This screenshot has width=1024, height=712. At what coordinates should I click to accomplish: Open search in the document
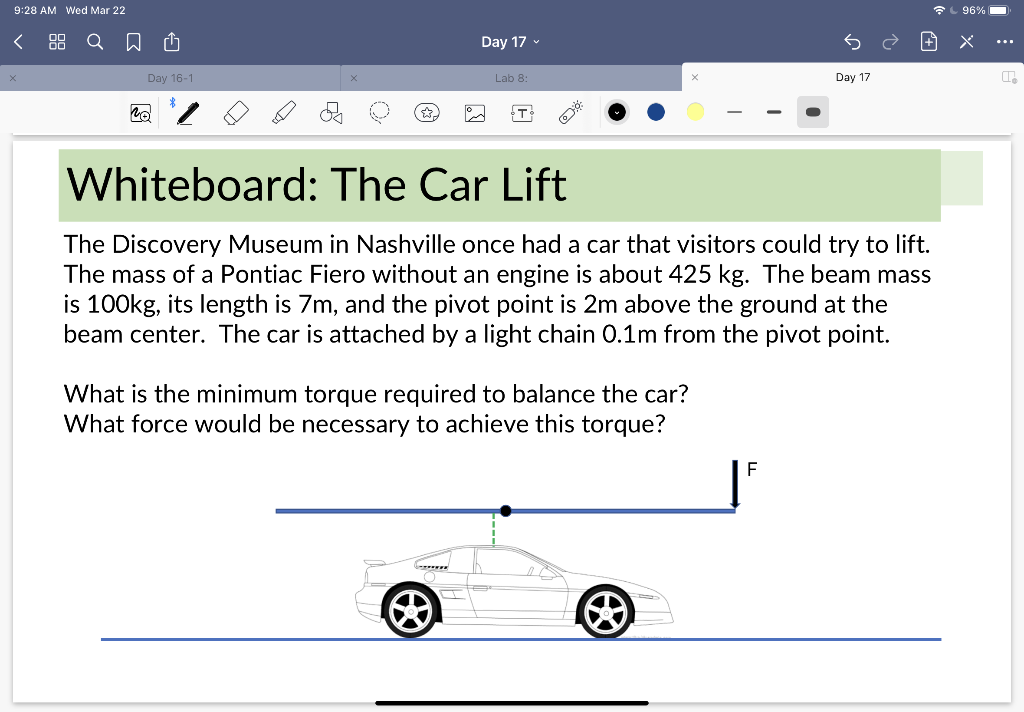(x=95, y=42)
